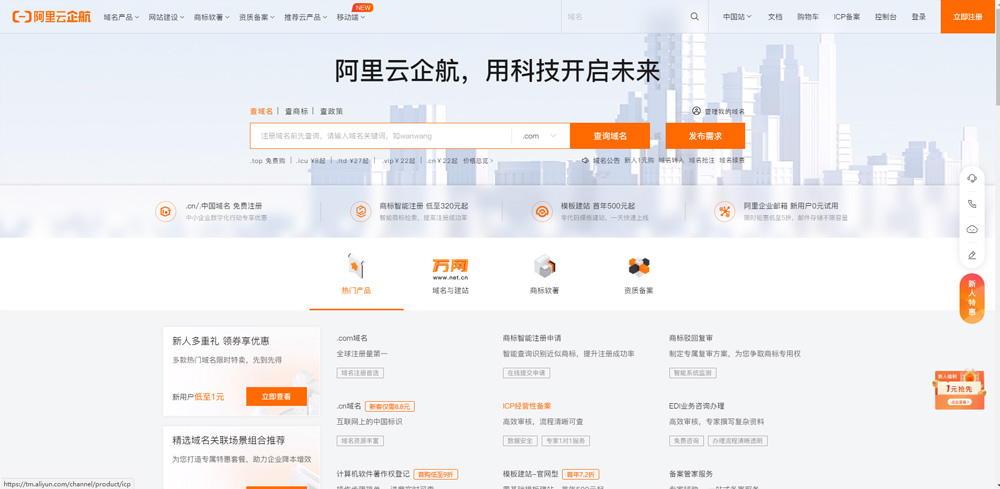The height and width of the screenshot is (489, 1000).
Task: Click 登录 in top navigation
Action: point(918,17)
